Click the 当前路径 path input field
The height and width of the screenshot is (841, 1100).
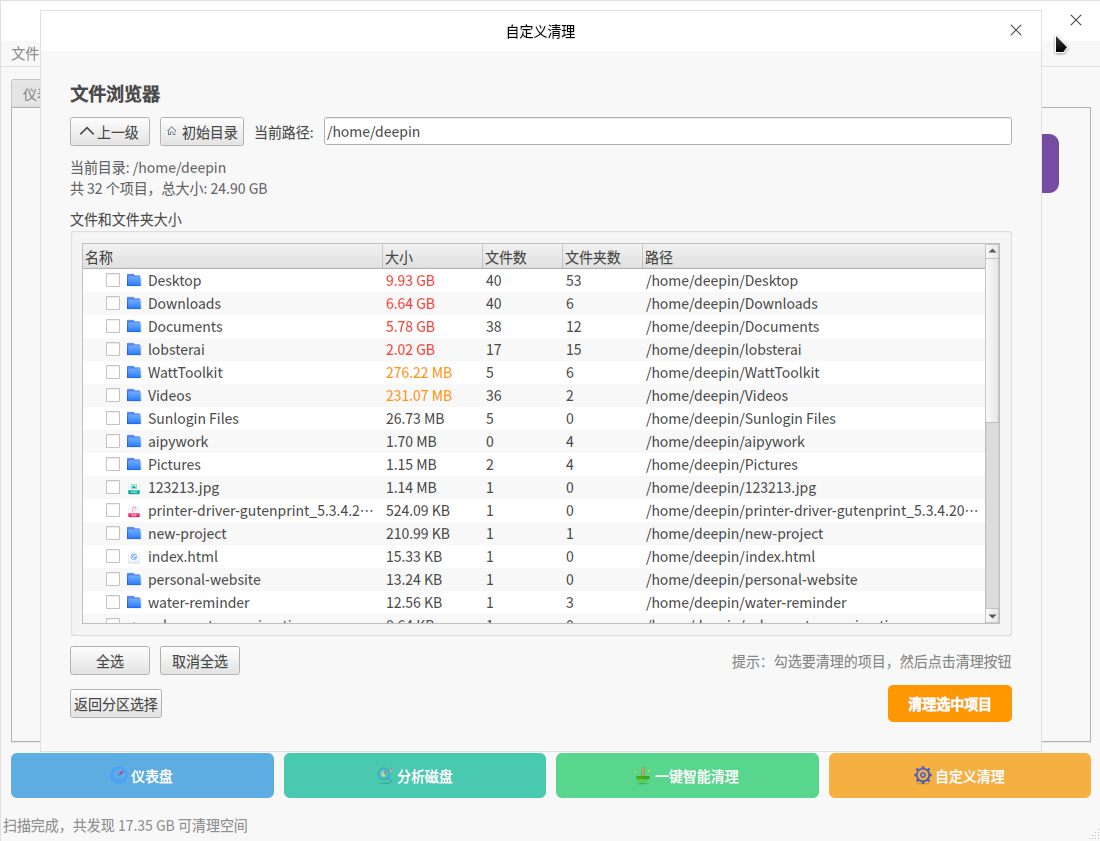click(x=667, y=132)
